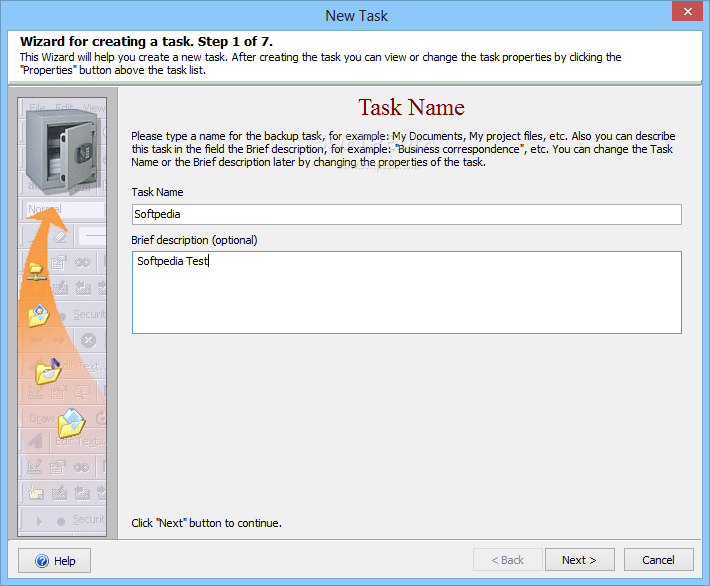This screenshot has width=710, height=586.
Task: Cancel the New Task wizard
Action: [x=658, y=560]
